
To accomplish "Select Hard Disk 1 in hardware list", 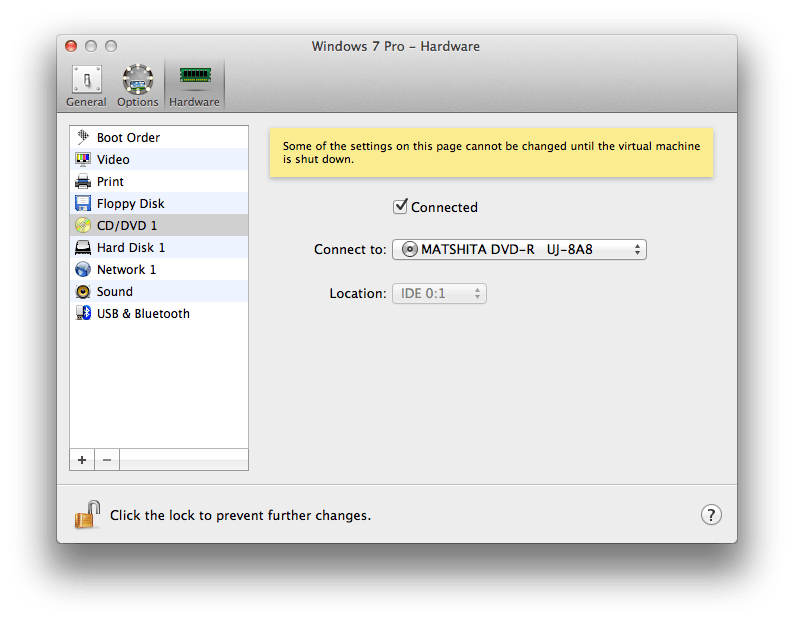I will [159, 247].
